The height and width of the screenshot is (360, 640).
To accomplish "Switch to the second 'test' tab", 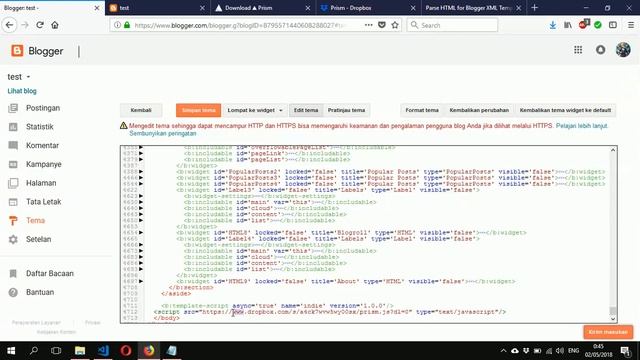I will pos(157,8).
